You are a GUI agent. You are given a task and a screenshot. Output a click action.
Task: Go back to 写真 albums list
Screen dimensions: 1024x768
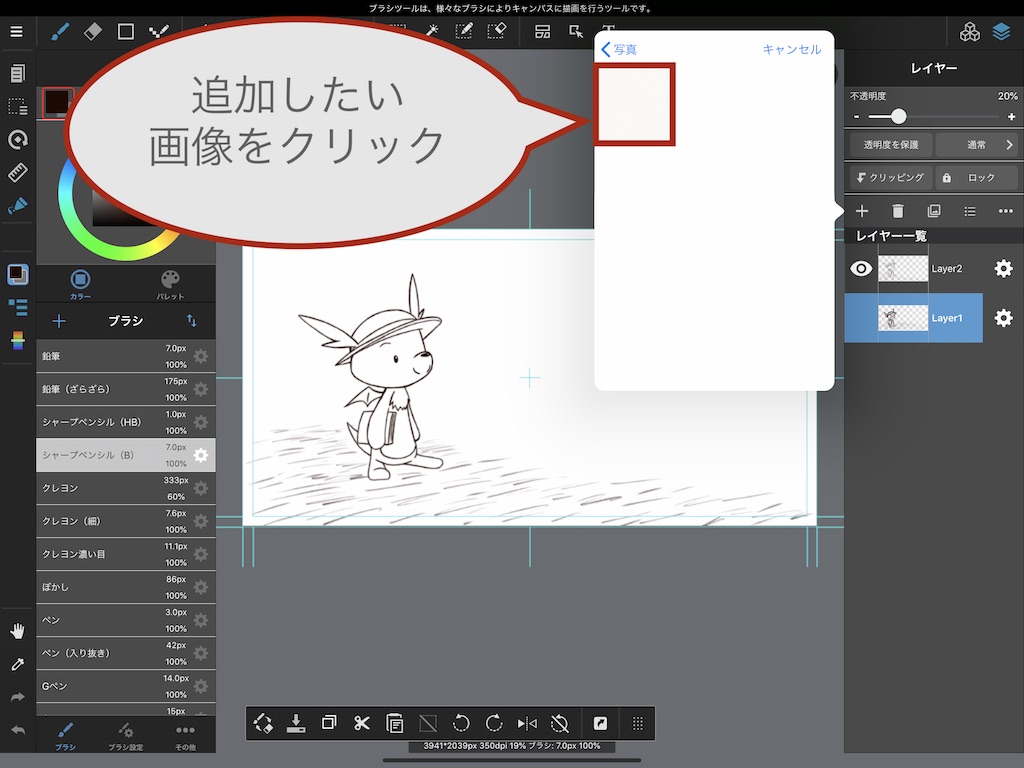[618, 49]
